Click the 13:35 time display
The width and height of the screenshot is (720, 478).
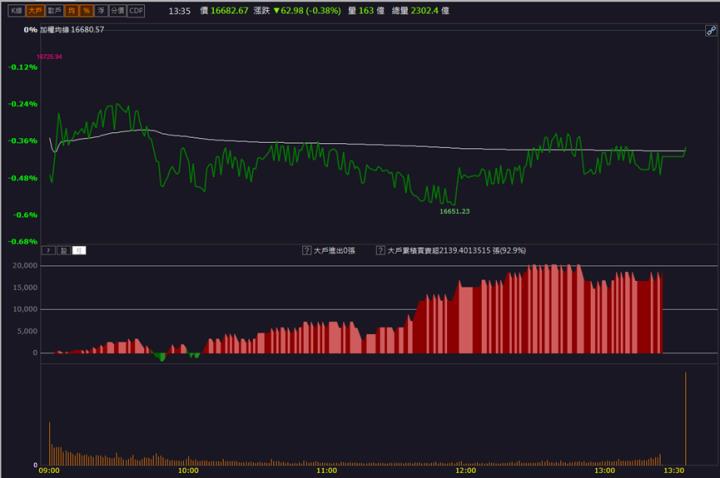179,11
